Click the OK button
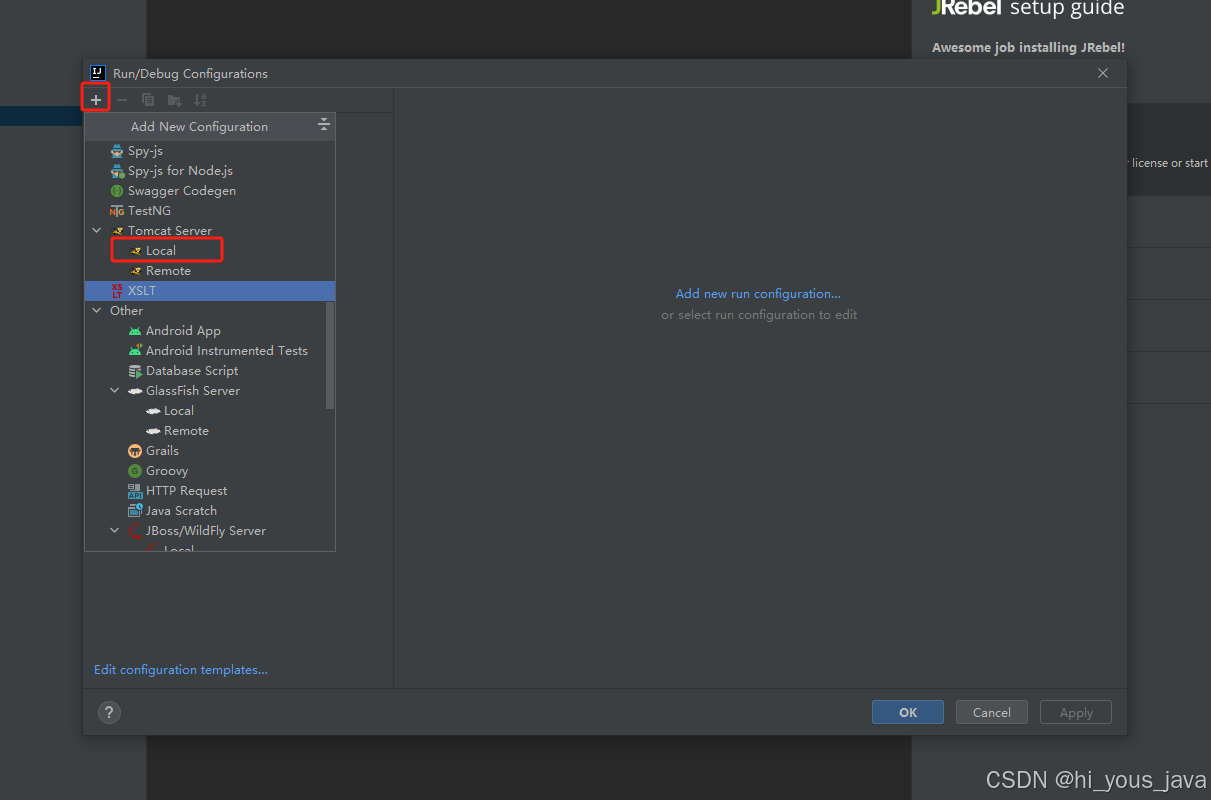The image size is (1211, 800). tap(908, 712)
